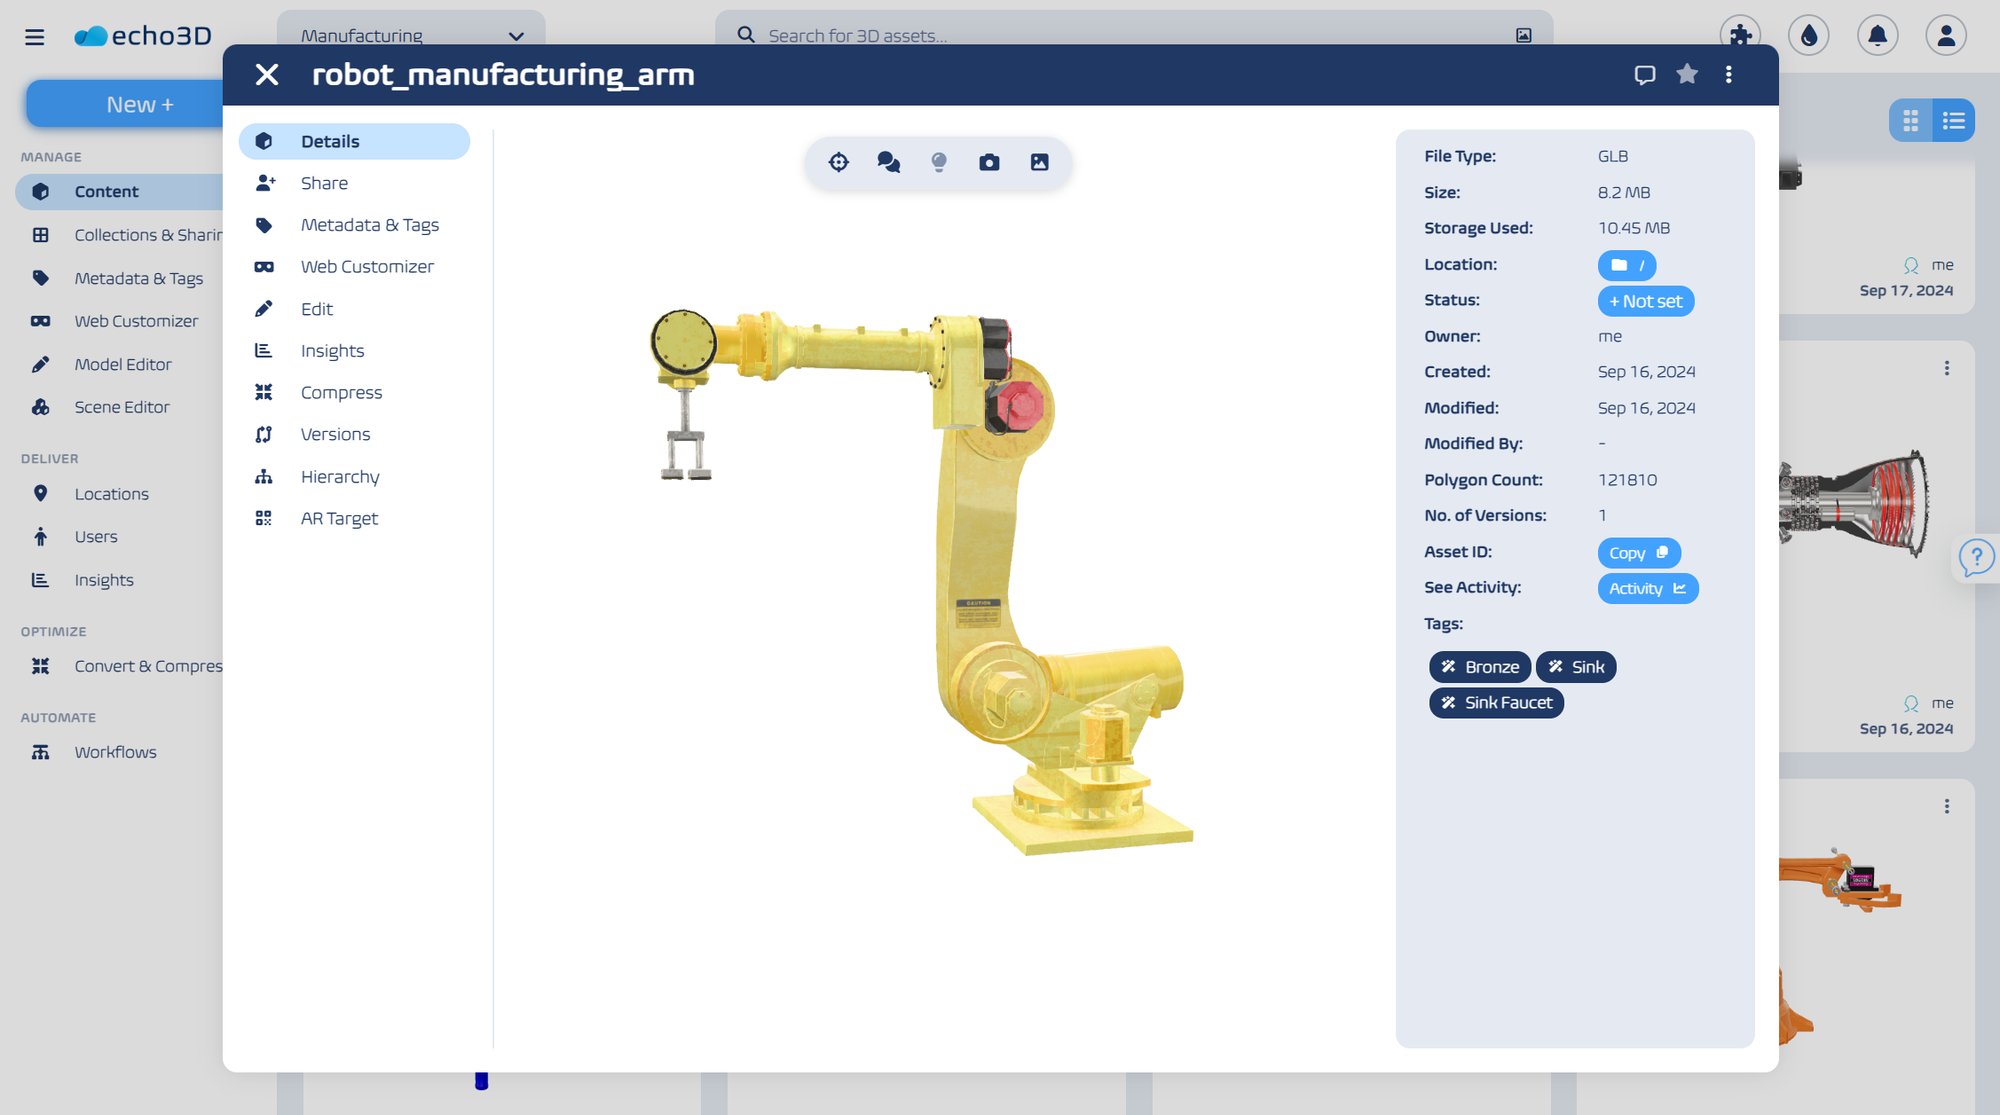Click the Sink Faucet tag
The height and width of the screenshot is (1115, 2000).
pos(1496,703)
